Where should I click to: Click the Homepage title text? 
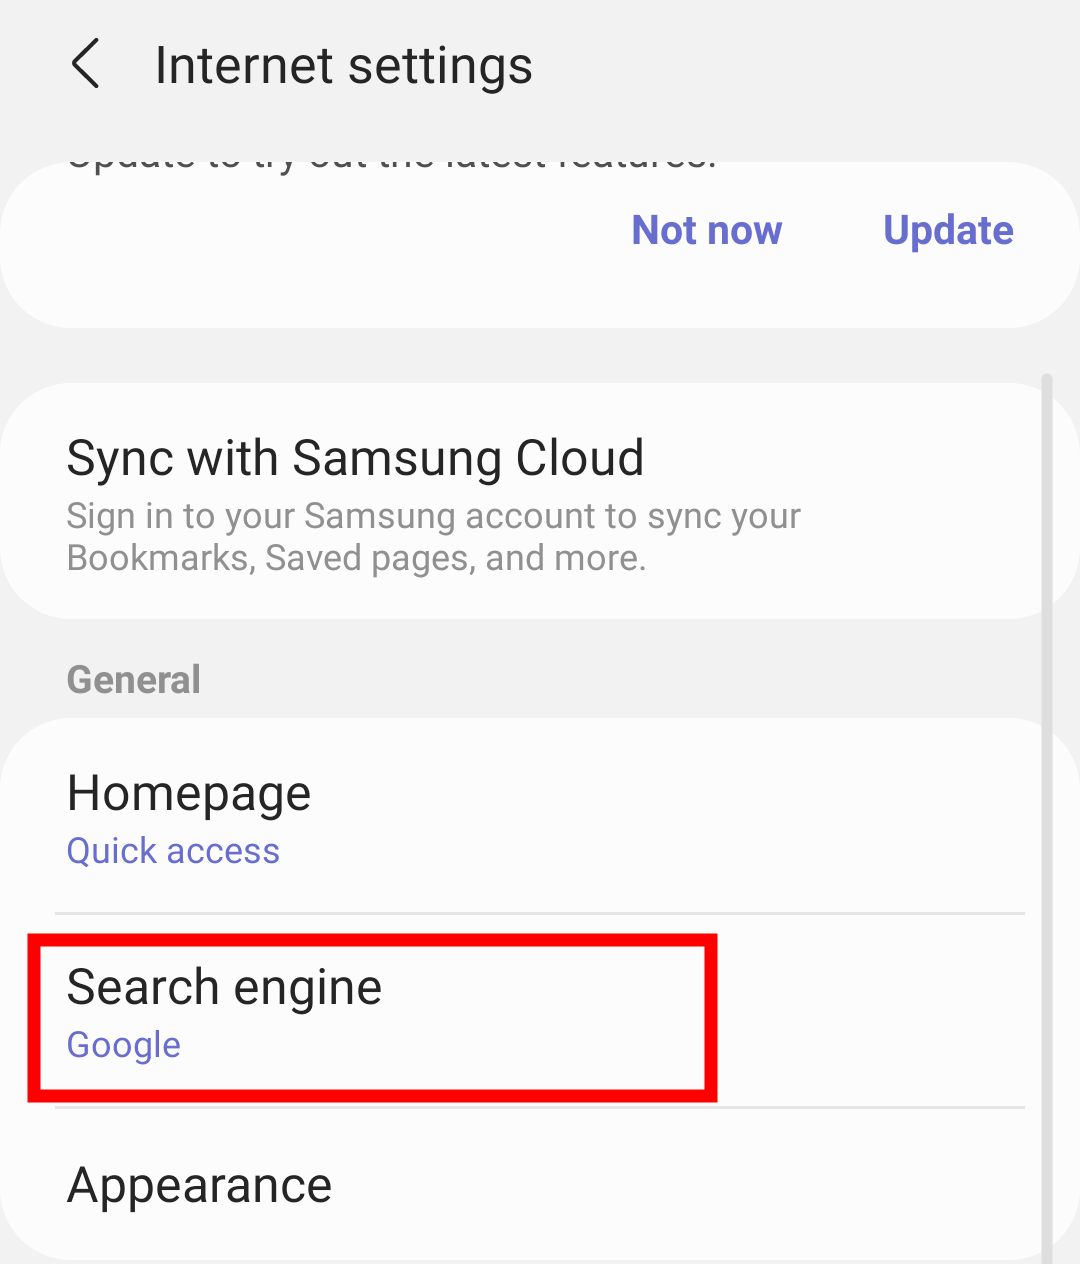tap(189, 794)
